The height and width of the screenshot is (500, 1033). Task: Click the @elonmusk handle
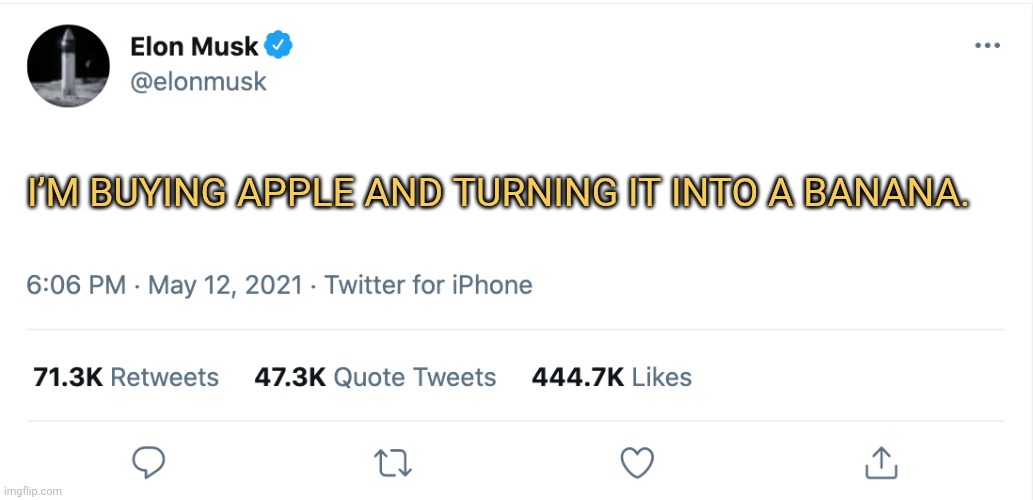click(198, 82)
